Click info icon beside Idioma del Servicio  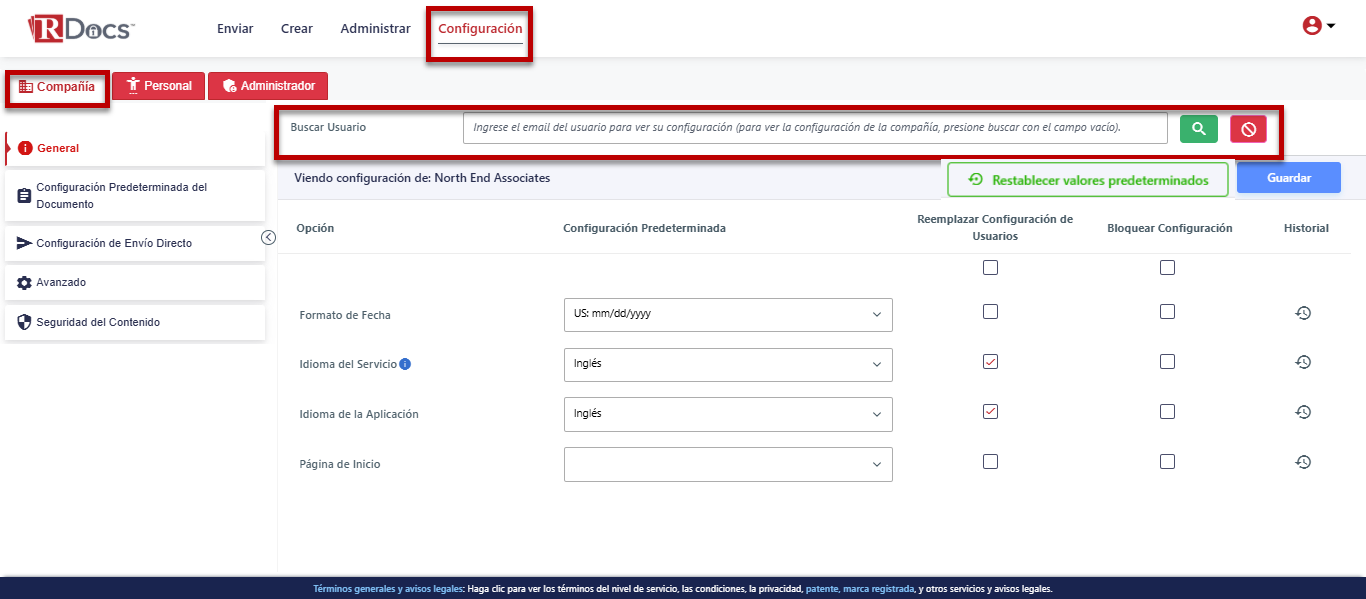tap(405, 364)
